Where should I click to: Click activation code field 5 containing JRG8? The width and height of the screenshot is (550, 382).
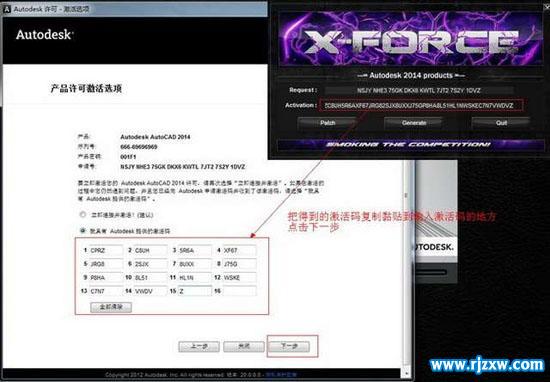[x=106, y=264]
